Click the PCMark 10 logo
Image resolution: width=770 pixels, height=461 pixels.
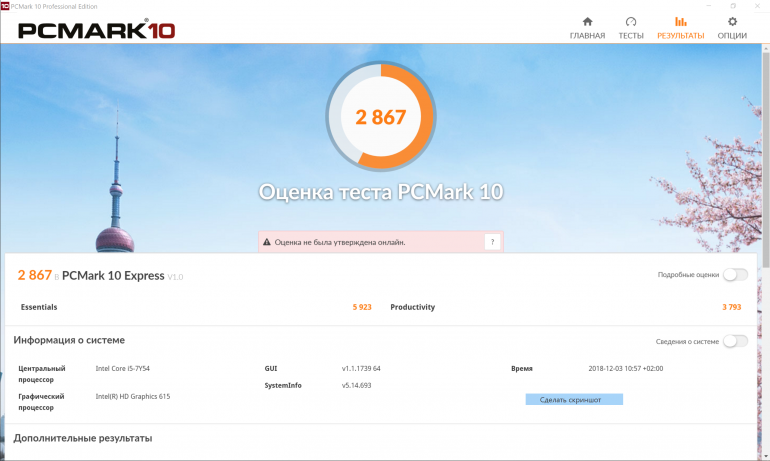pyautogui.click(x=96, y=30)
